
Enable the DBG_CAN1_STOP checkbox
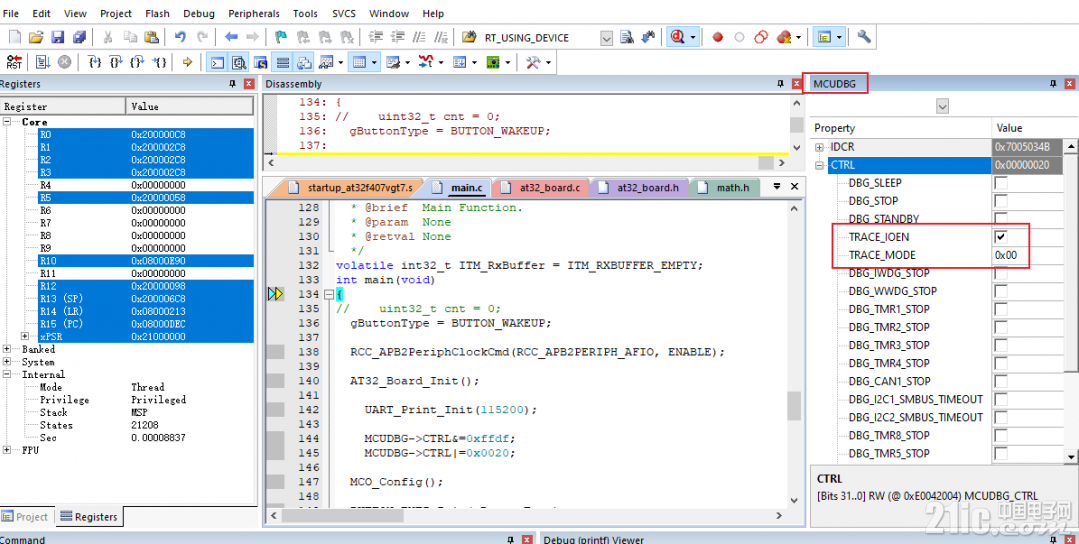[1001, 381]
